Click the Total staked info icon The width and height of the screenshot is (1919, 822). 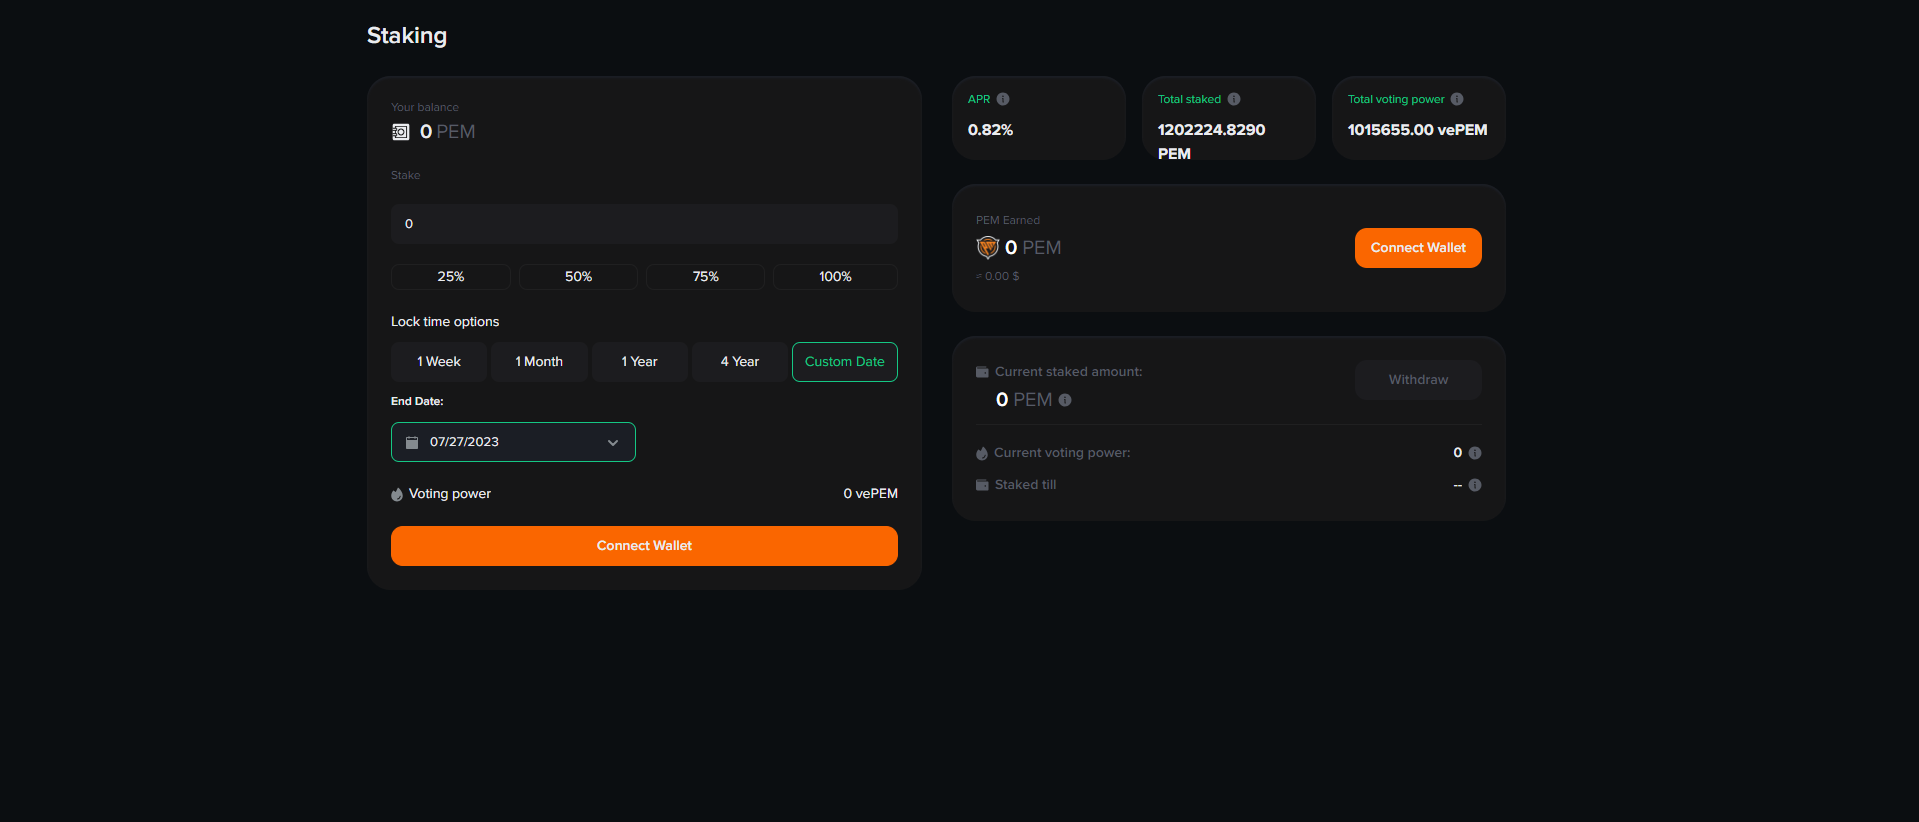(x=1234, y=99)
